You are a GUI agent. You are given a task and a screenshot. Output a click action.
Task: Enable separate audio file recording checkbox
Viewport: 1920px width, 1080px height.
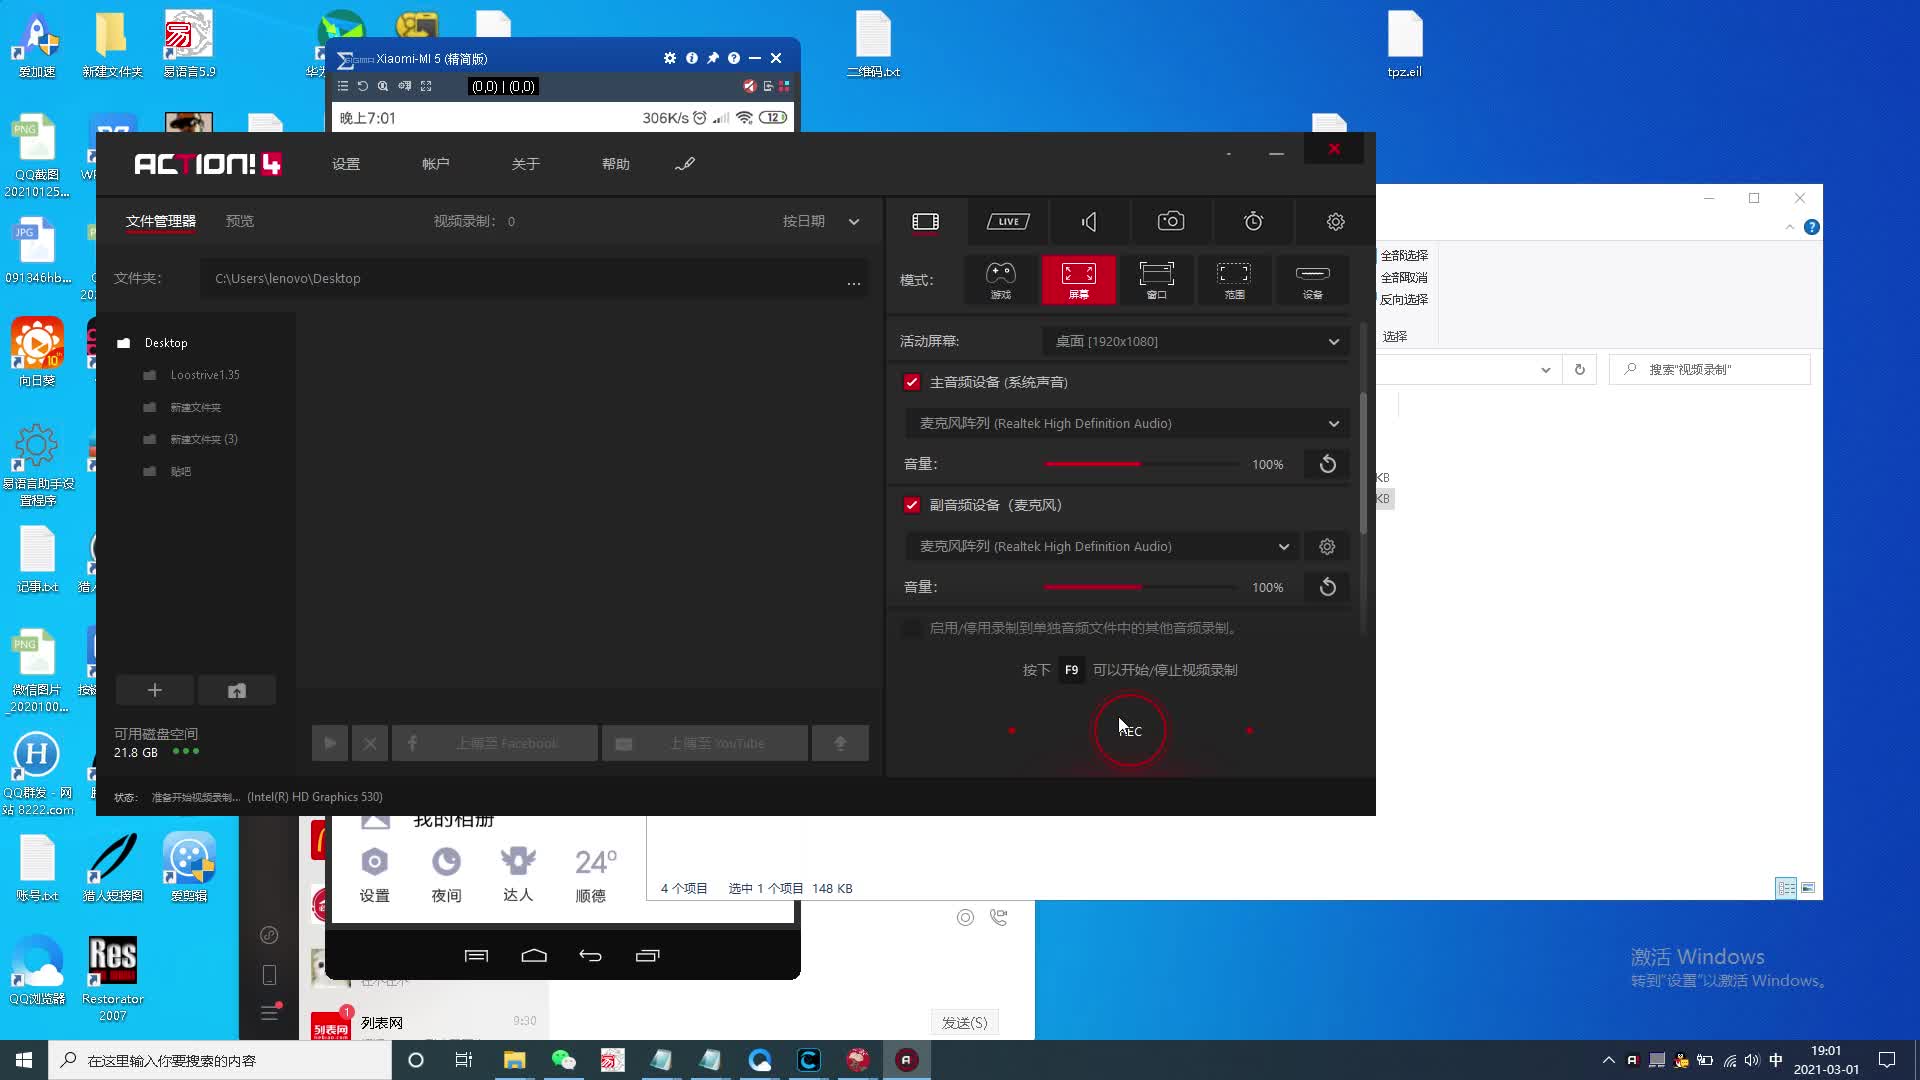(x=911, y=628)
